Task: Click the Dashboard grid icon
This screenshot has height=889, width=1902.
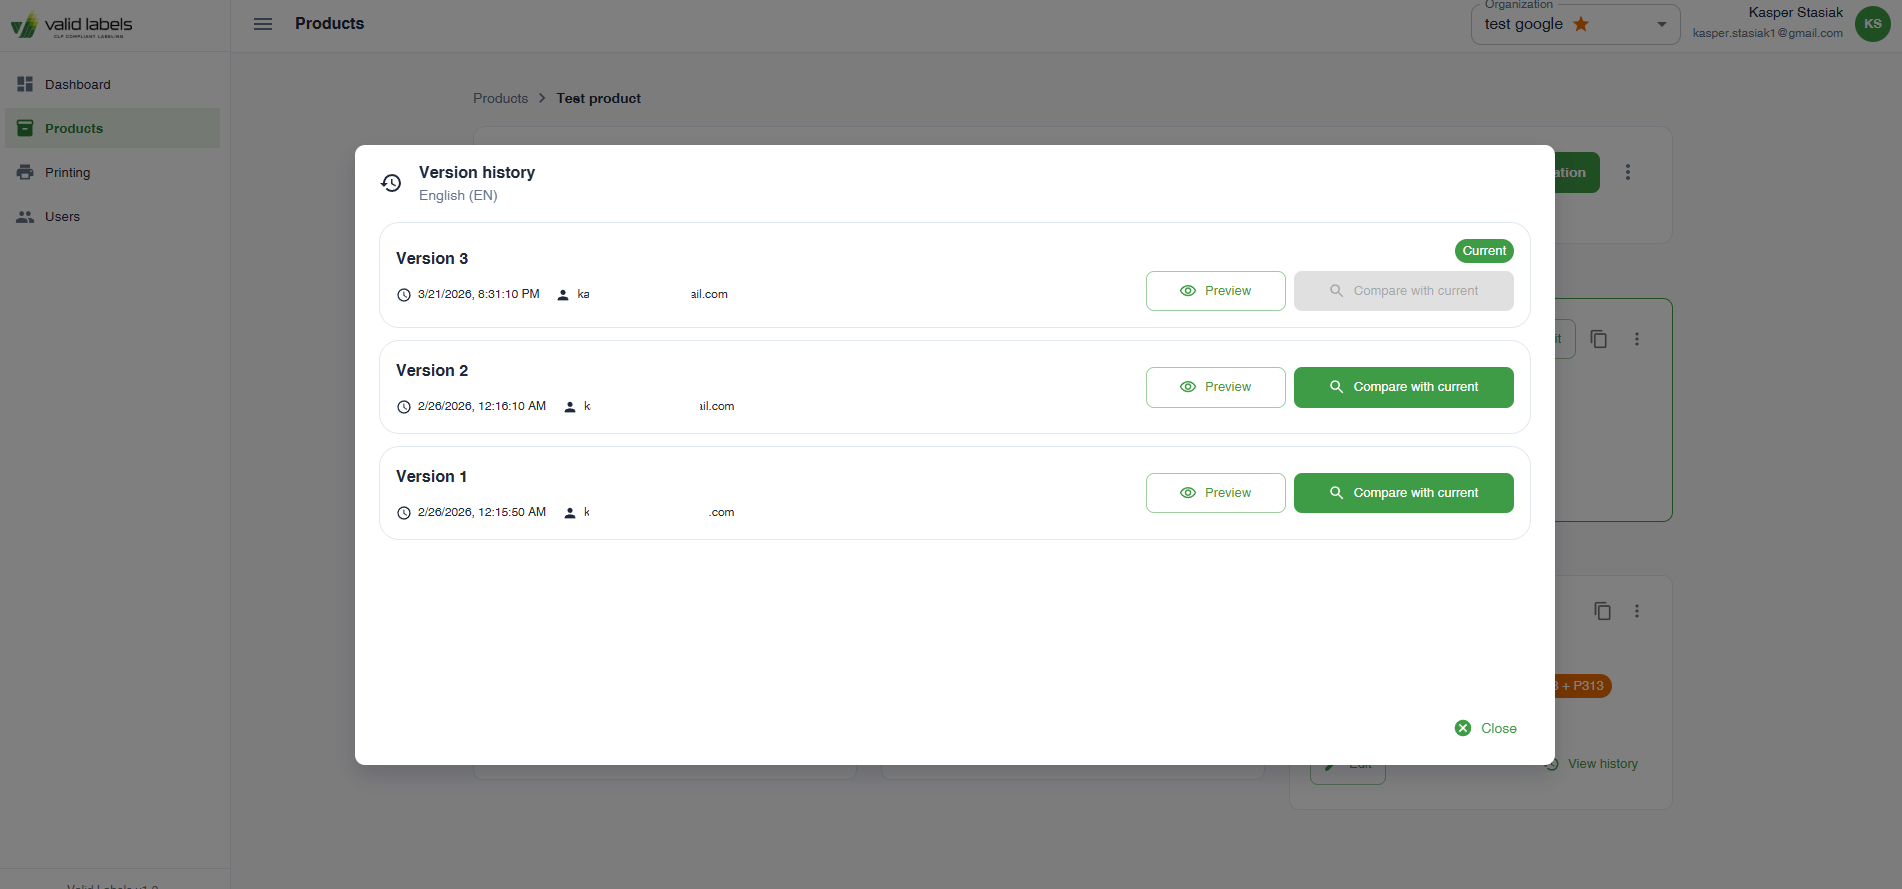Action: pos(25,84)
